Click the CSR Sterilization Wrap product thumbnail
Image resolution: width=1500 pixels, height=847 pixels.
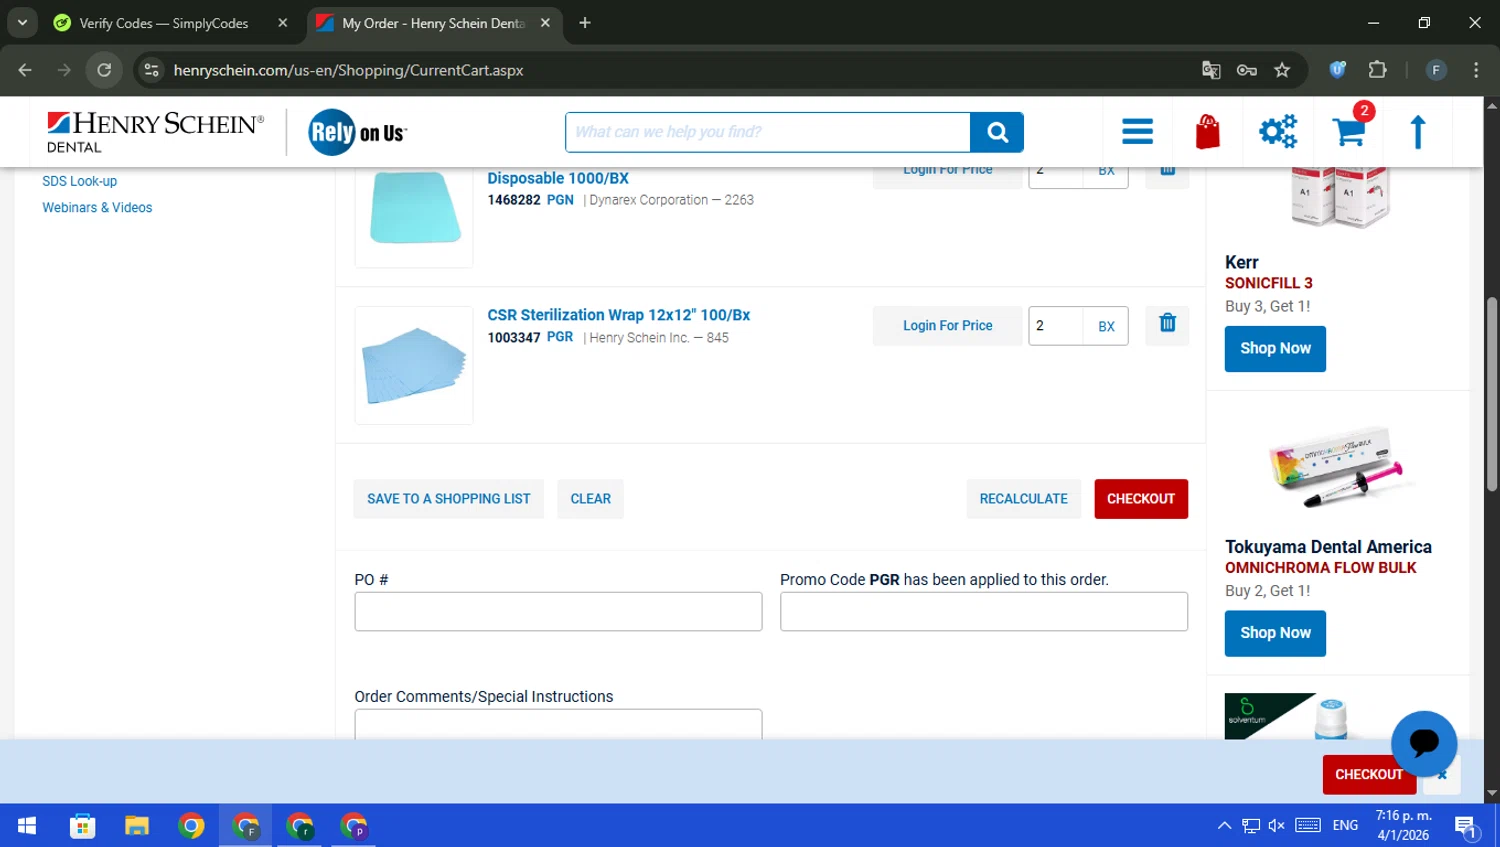(414, 365)
